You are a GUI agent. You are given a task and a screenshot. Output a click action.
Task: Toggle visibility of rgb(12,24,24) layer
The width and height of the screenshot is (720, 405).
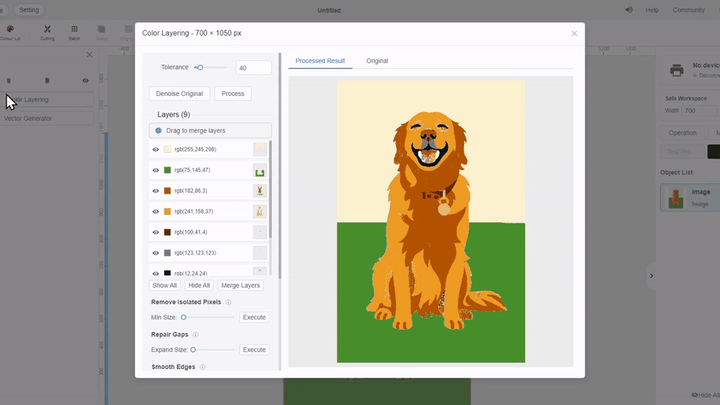[x=156, y=273]
